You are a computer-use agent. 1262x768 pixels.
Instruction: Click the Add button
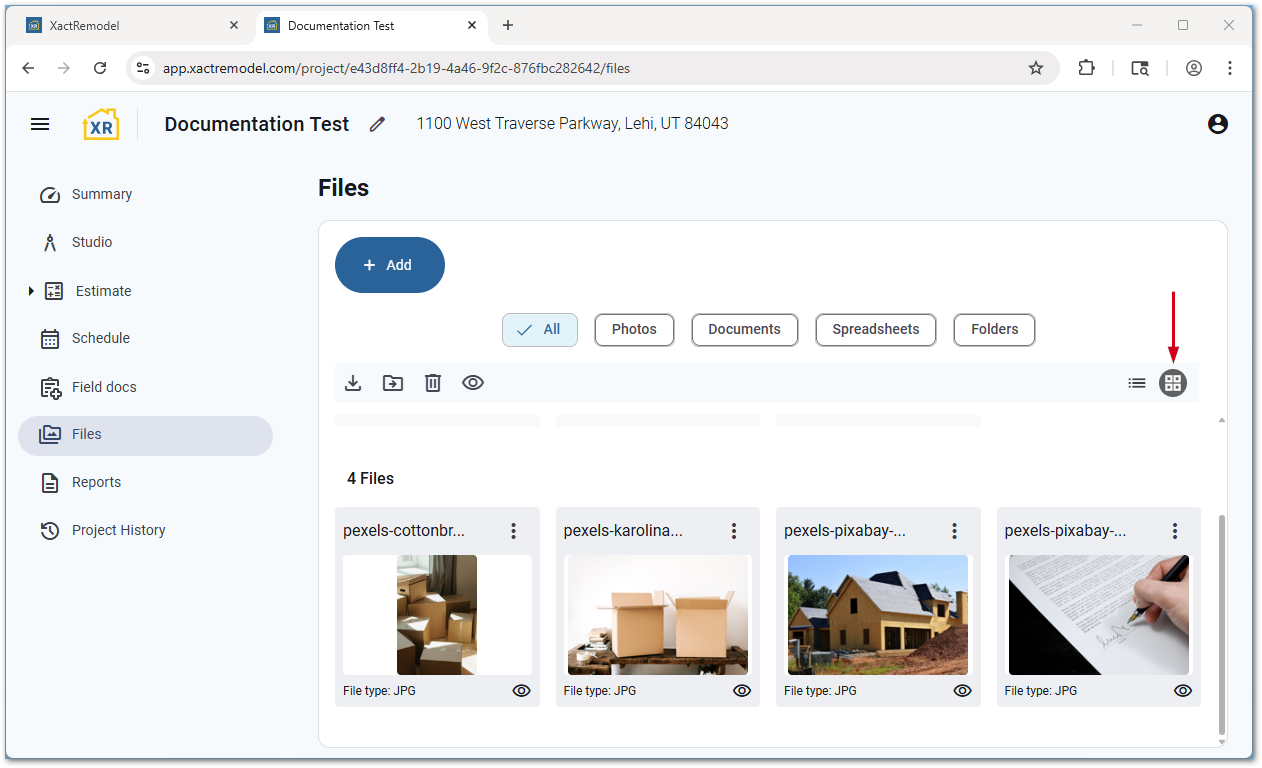pyautogui.click(x=389, y=265)
